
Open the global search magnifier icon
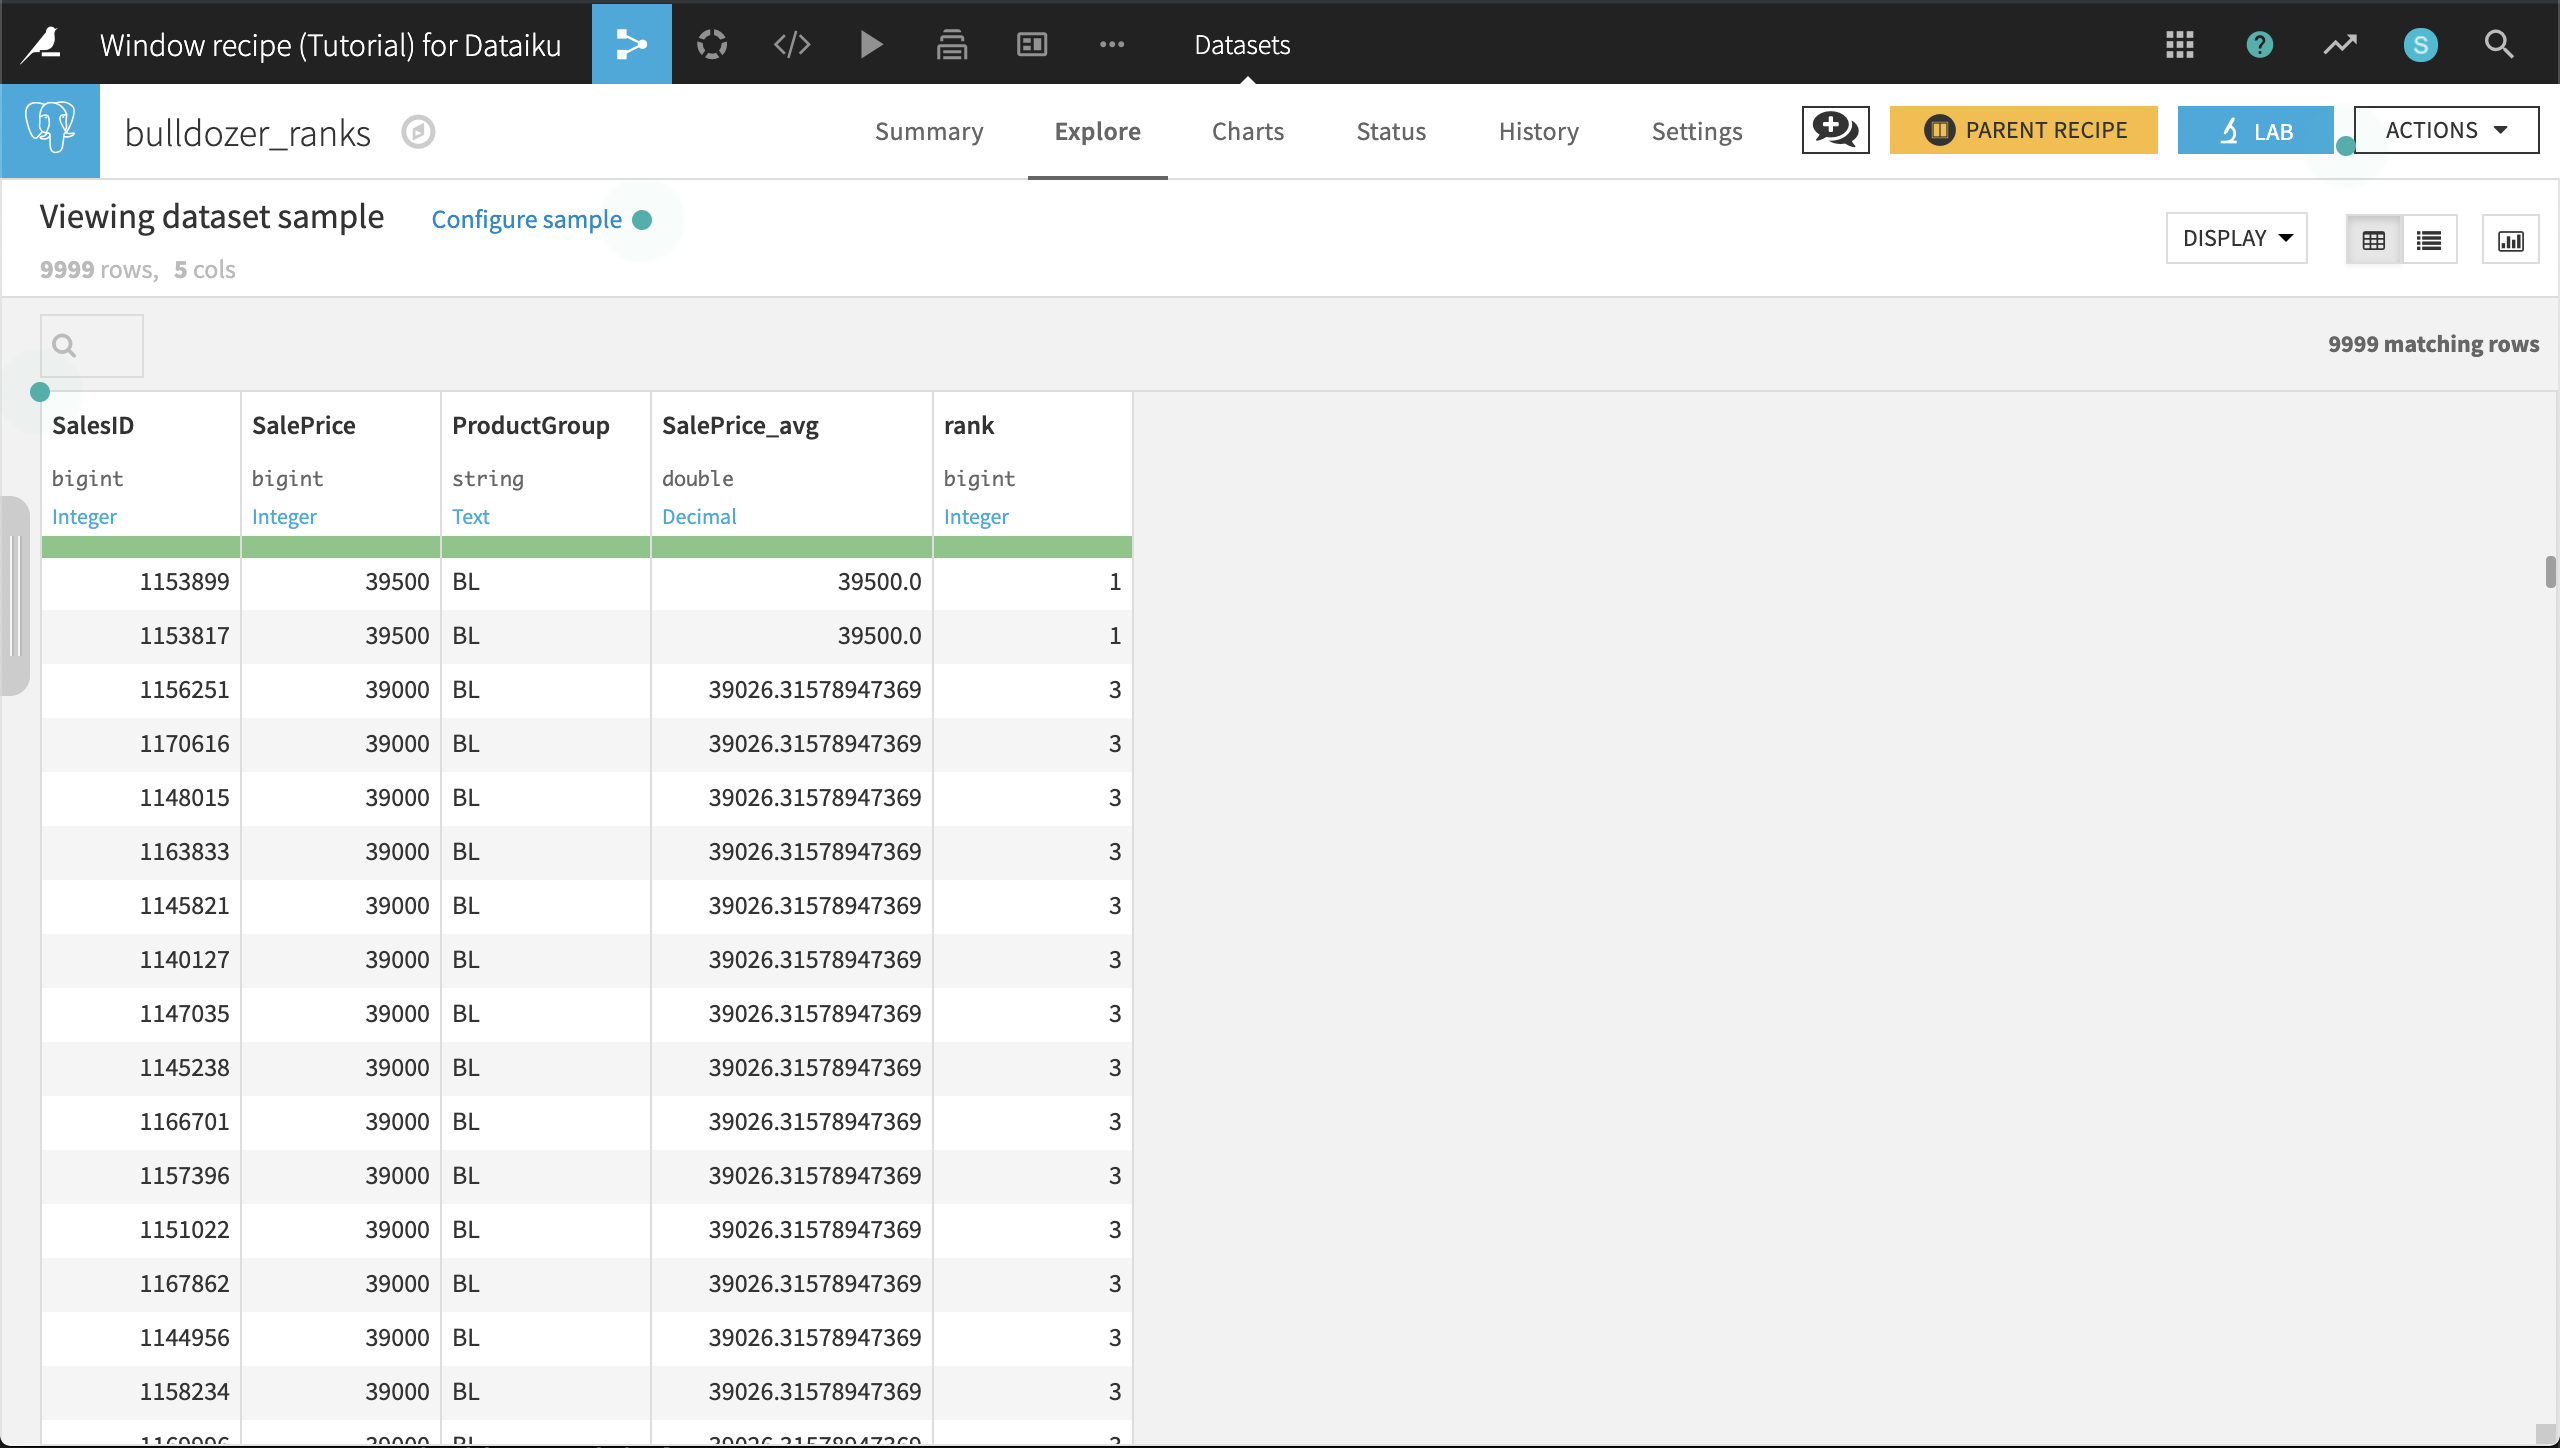pyautogui.click(x=2499, y=44)
